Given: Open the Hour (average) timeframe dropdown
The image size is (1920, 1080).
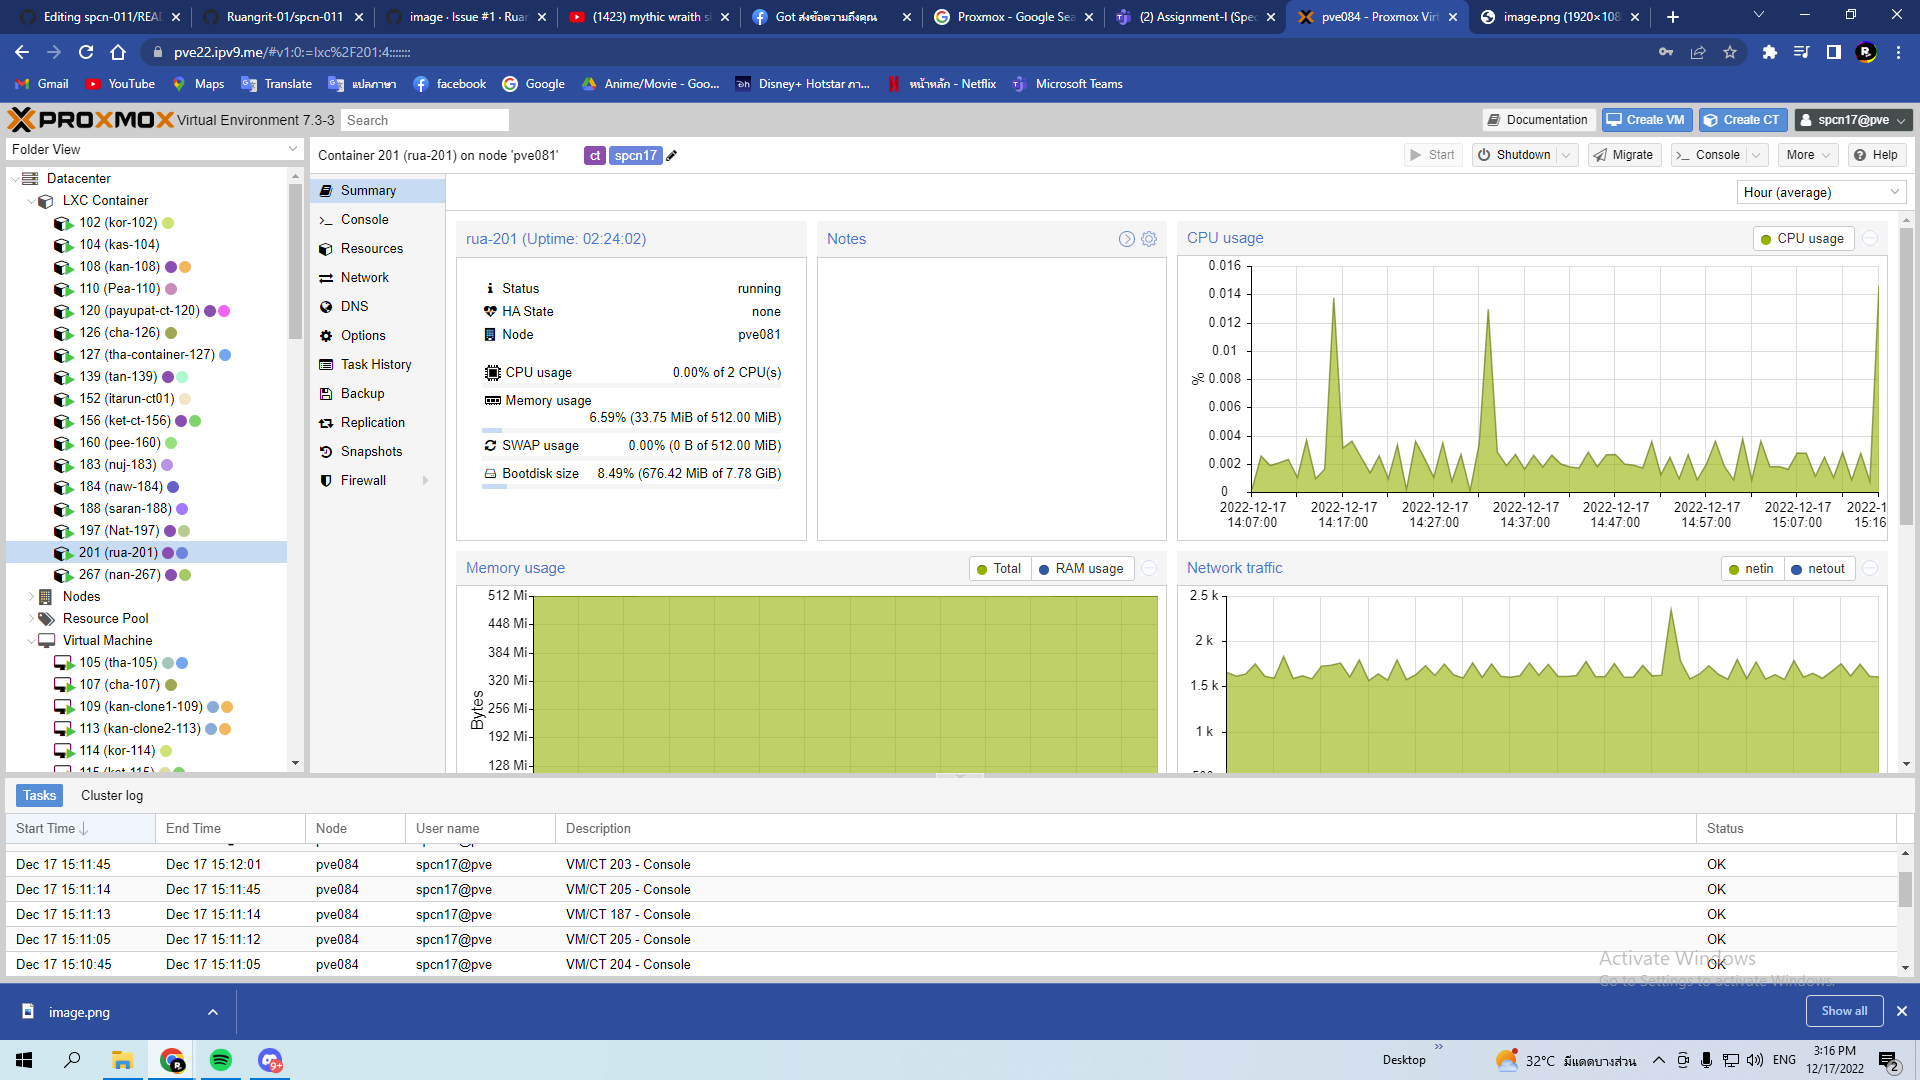Looking at the screenshot, I should (x=1821, y=192).
